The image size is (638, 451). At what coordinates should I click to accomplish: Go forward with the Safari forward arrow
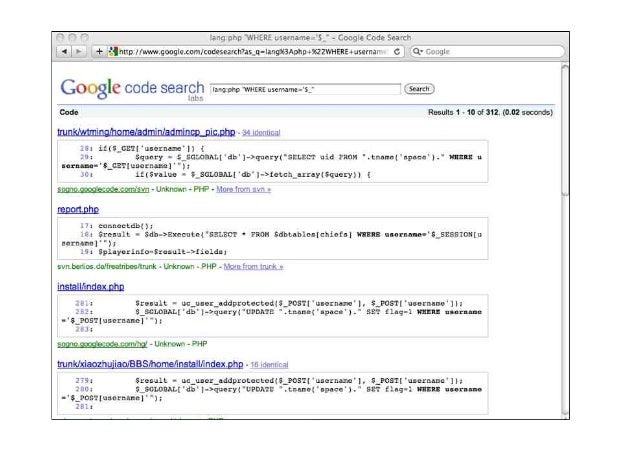coord(79,52)
